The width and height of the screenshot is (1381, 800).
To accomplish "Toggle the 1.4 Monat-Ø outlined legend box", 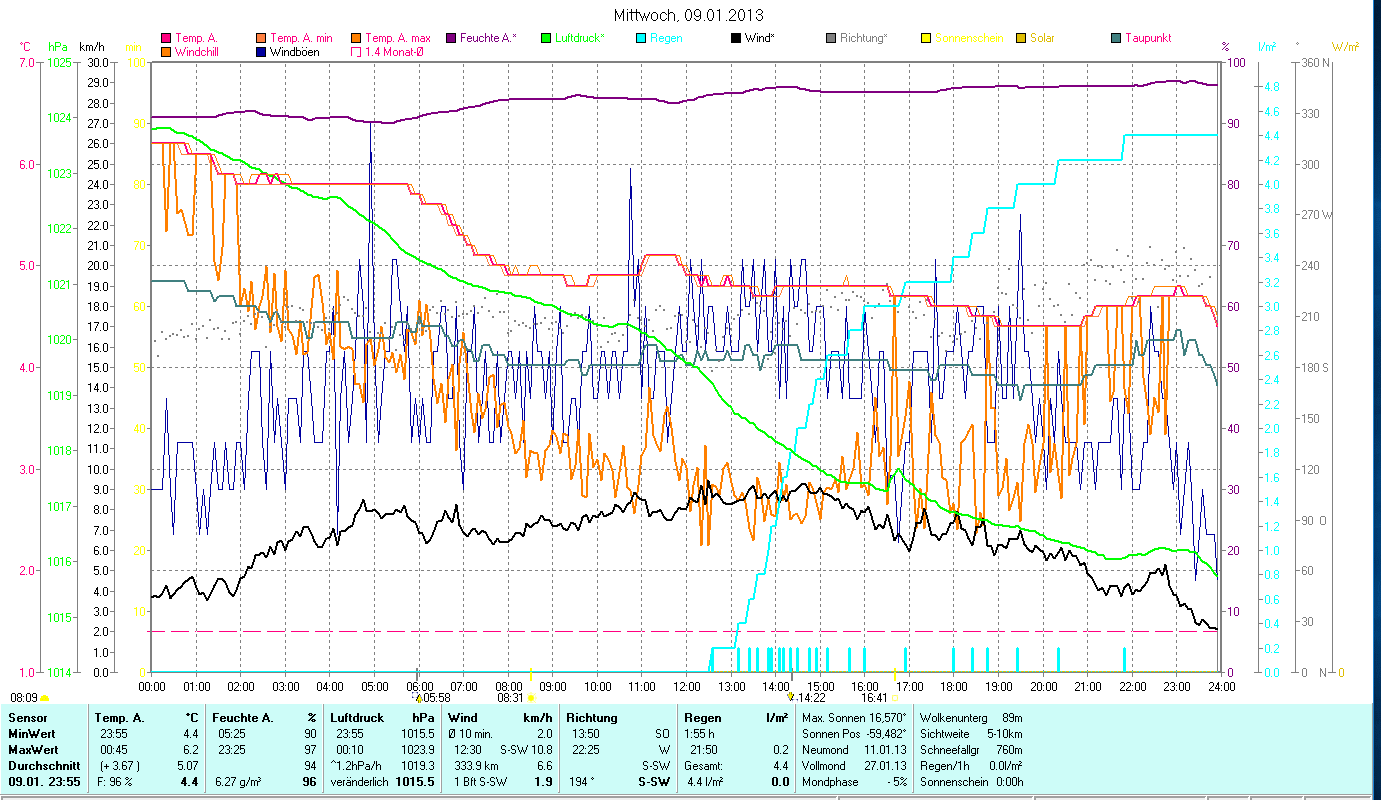I will (x=356, y=52).
